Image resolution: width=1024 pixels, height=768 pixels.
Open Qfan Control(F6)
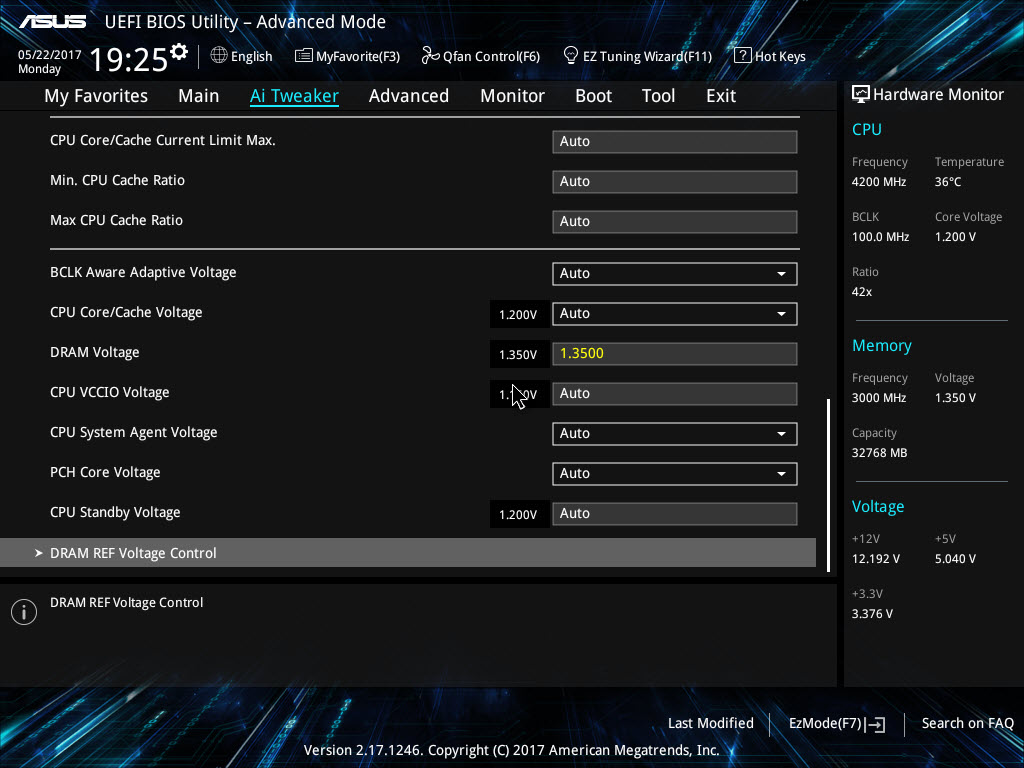(x=481, y=56)
